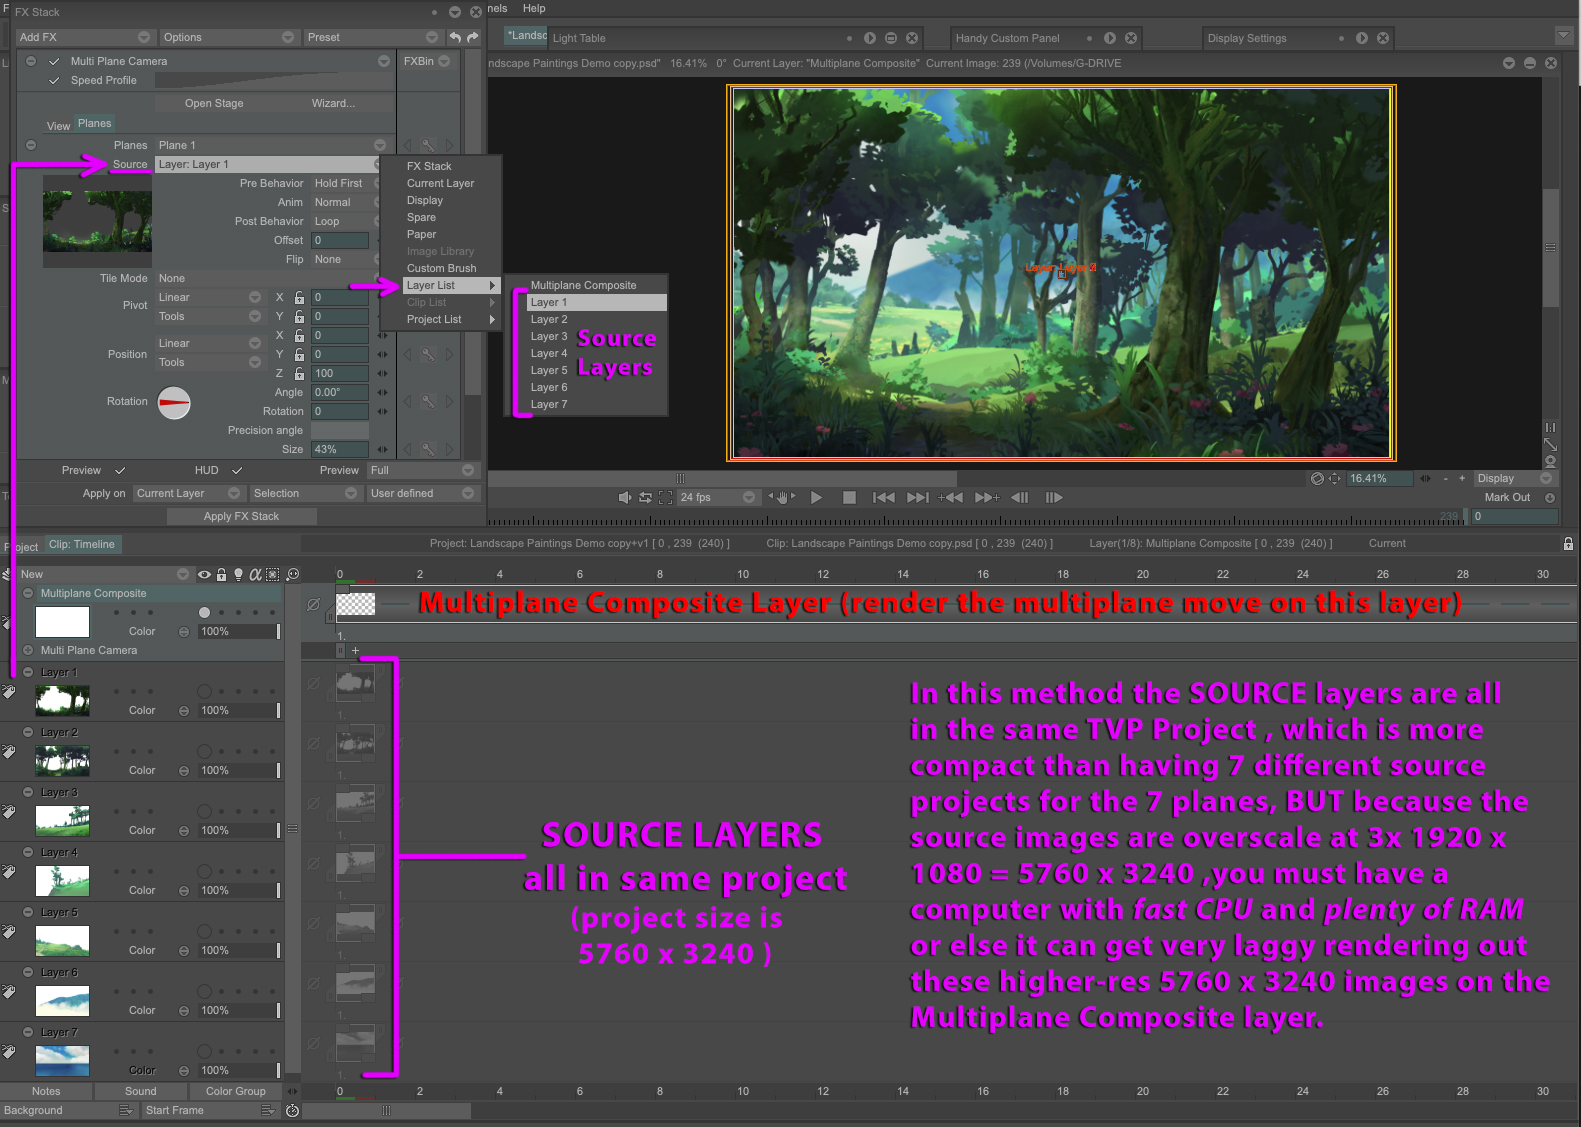Open the Add FX dropdown
Viewport: 1581px width, 1127px height.
coord(85,37)
